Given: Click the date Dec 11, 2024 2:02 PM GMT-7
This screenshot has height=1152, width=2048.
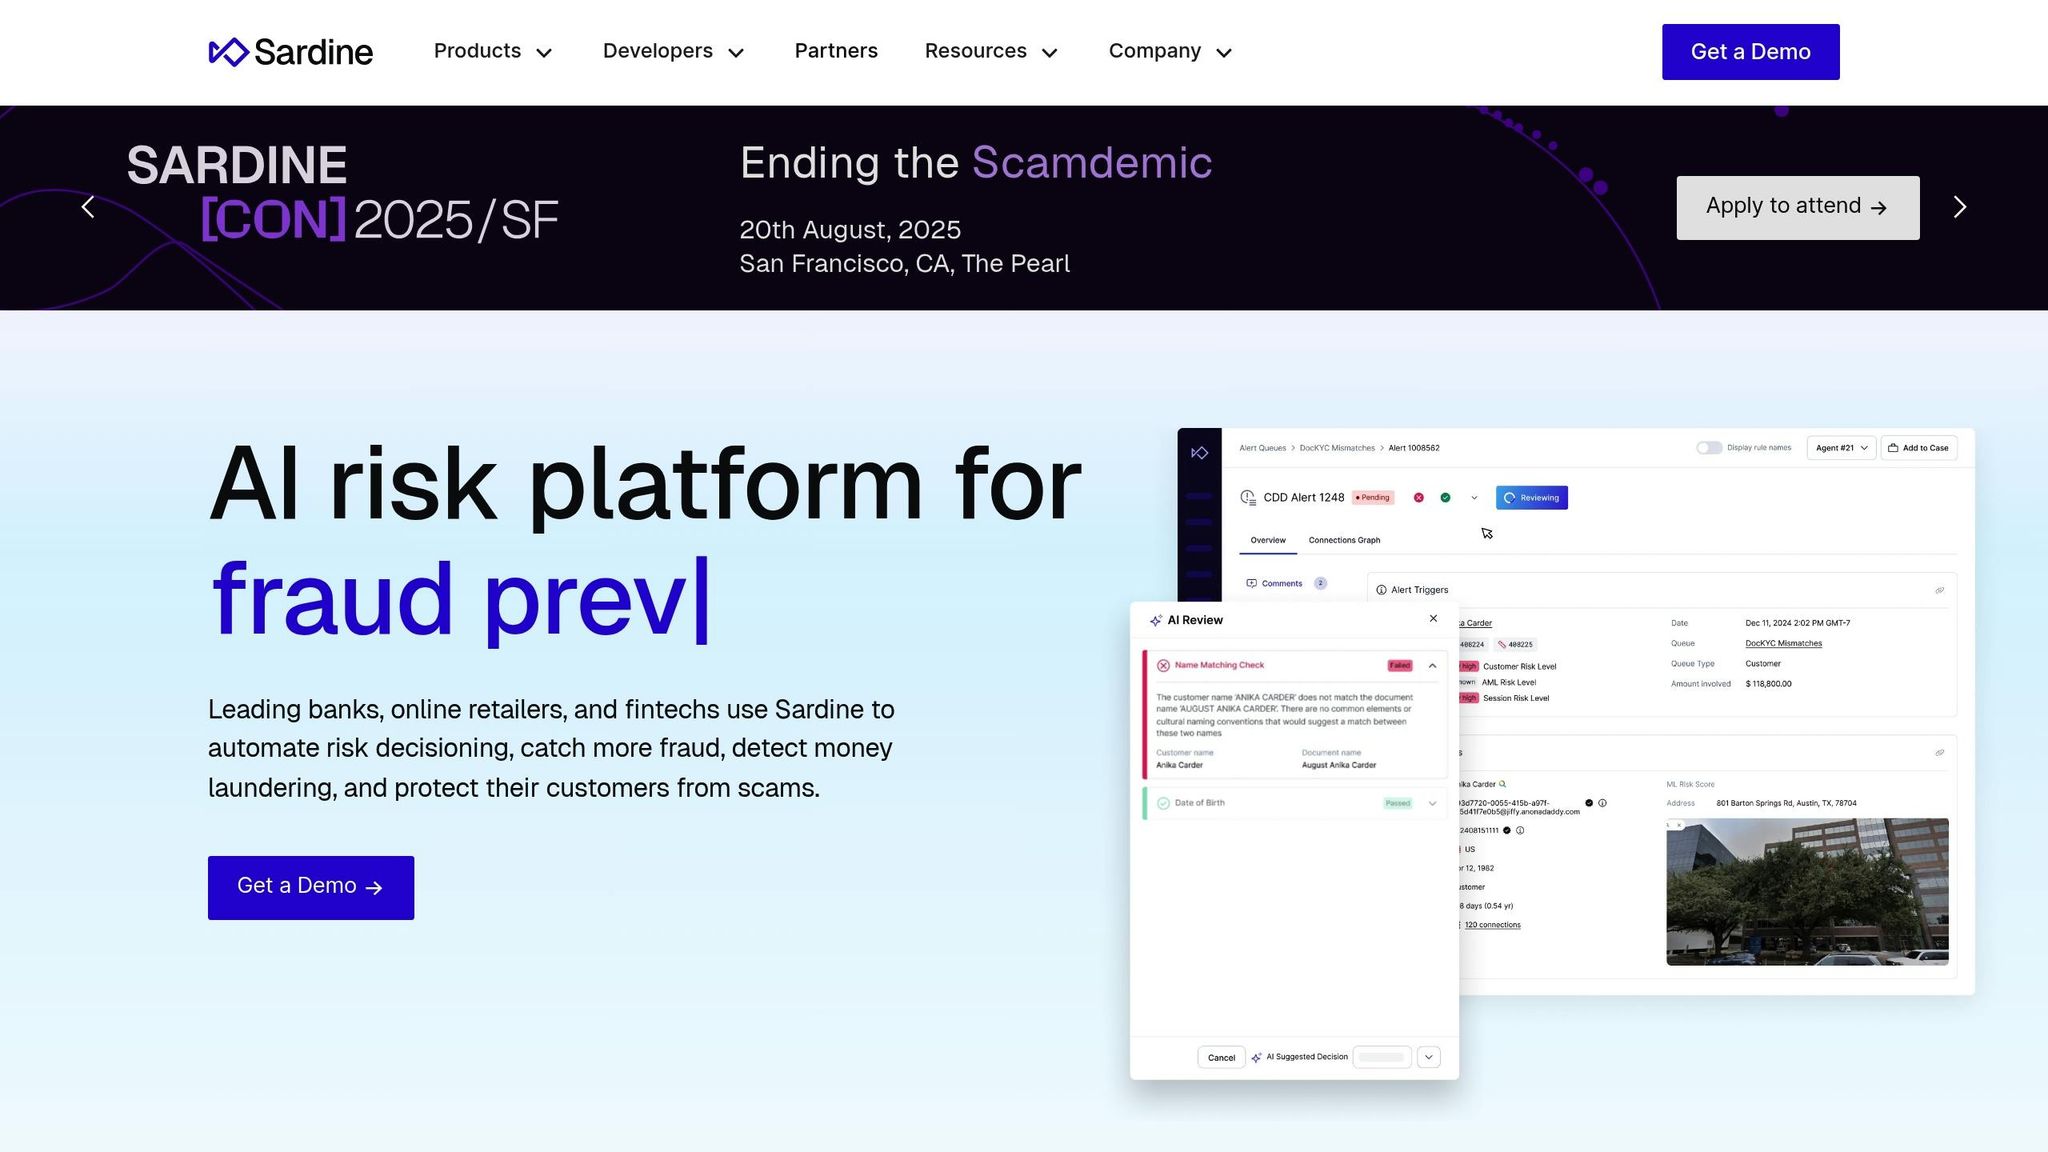Looking at the screenshot, I should tap(1798, 623).
